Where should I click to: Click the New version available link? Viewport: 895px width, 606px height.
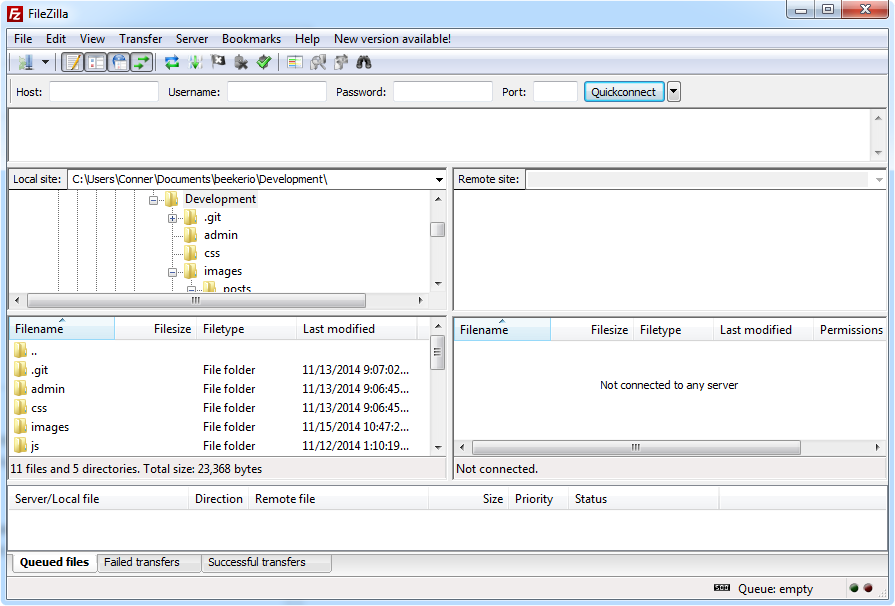point(392,38)
